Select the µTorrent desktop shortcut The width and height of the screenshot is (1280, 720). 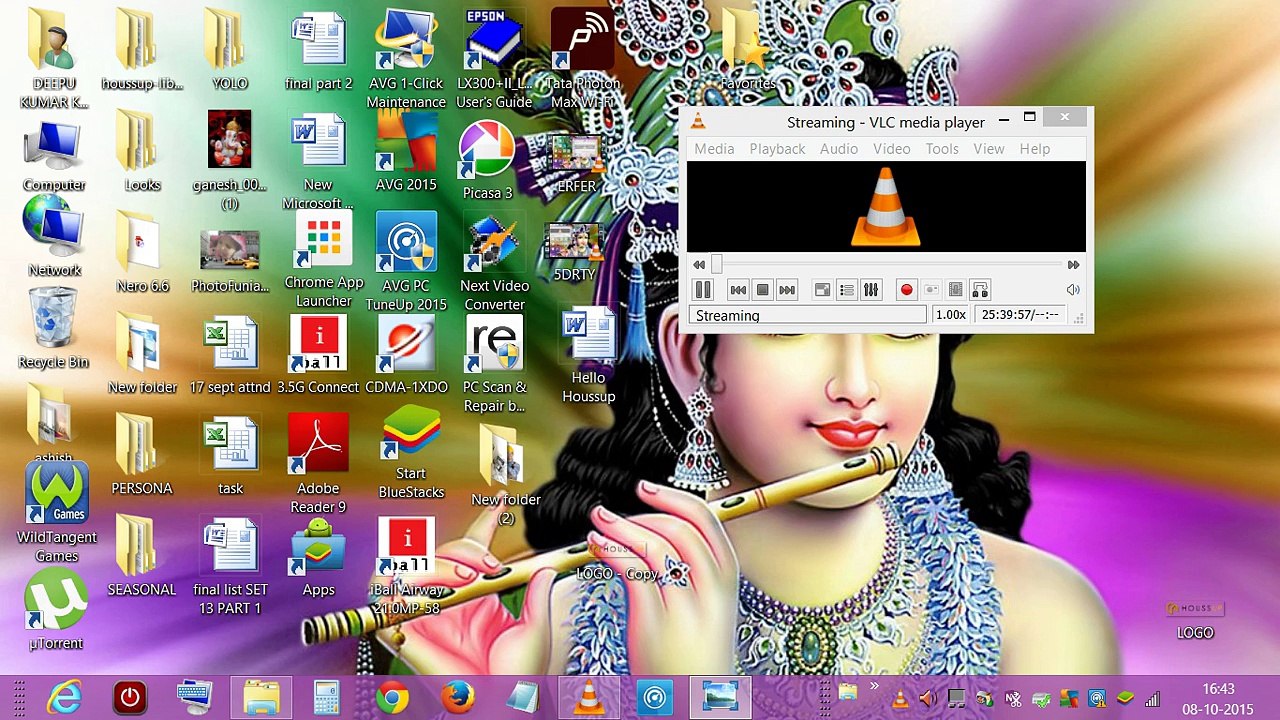(x=56, y=610)
